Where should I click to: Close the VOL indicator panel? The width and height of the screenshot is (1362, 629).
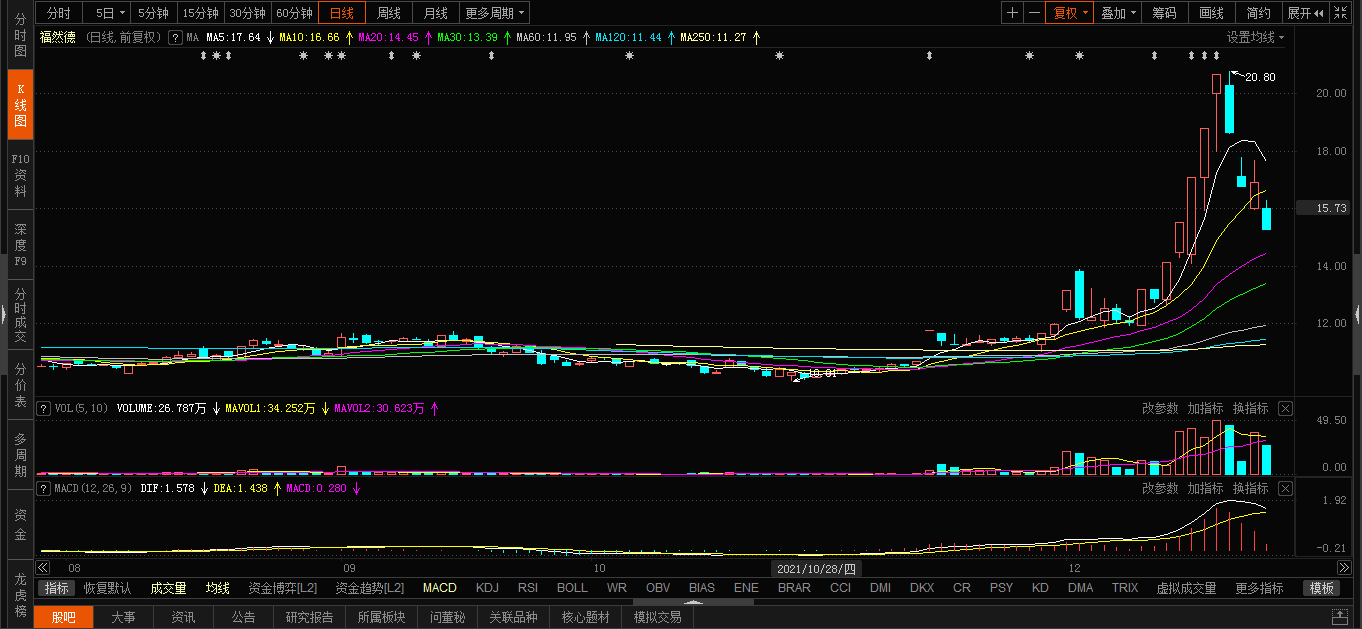coord(1286,408)
